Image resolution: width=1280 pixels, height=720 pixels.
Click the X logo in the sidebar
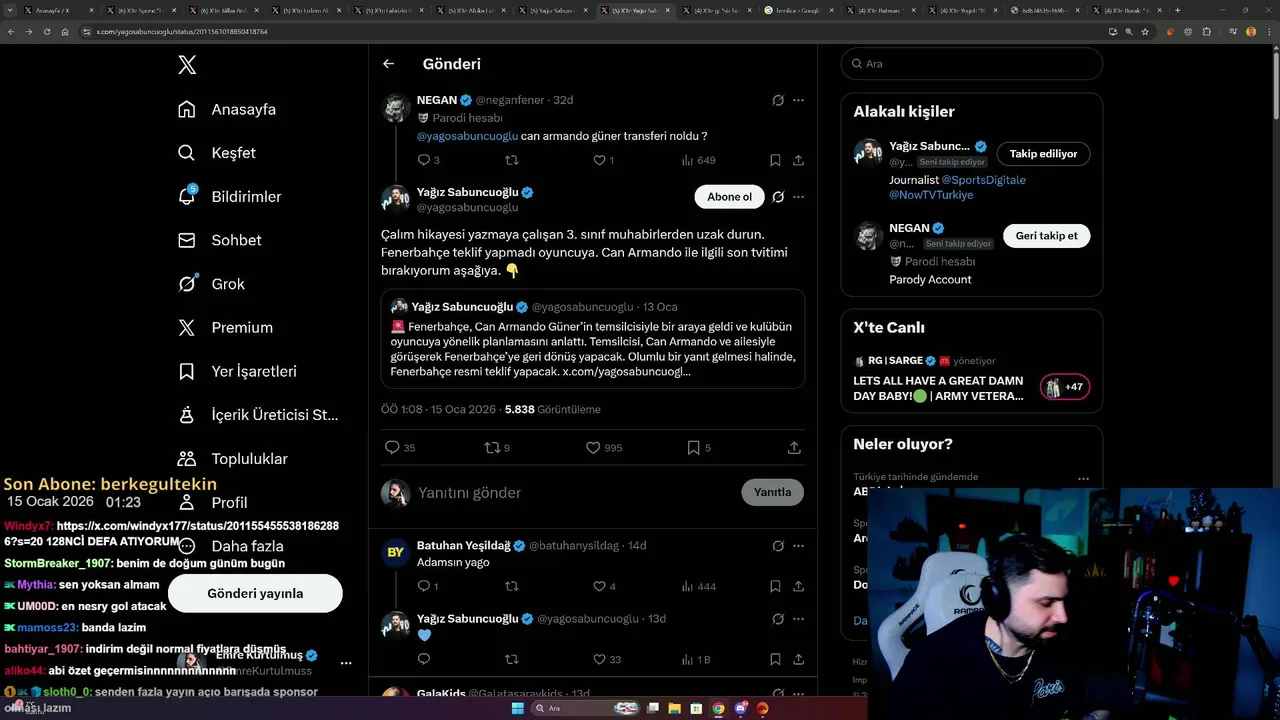point(187,65)
